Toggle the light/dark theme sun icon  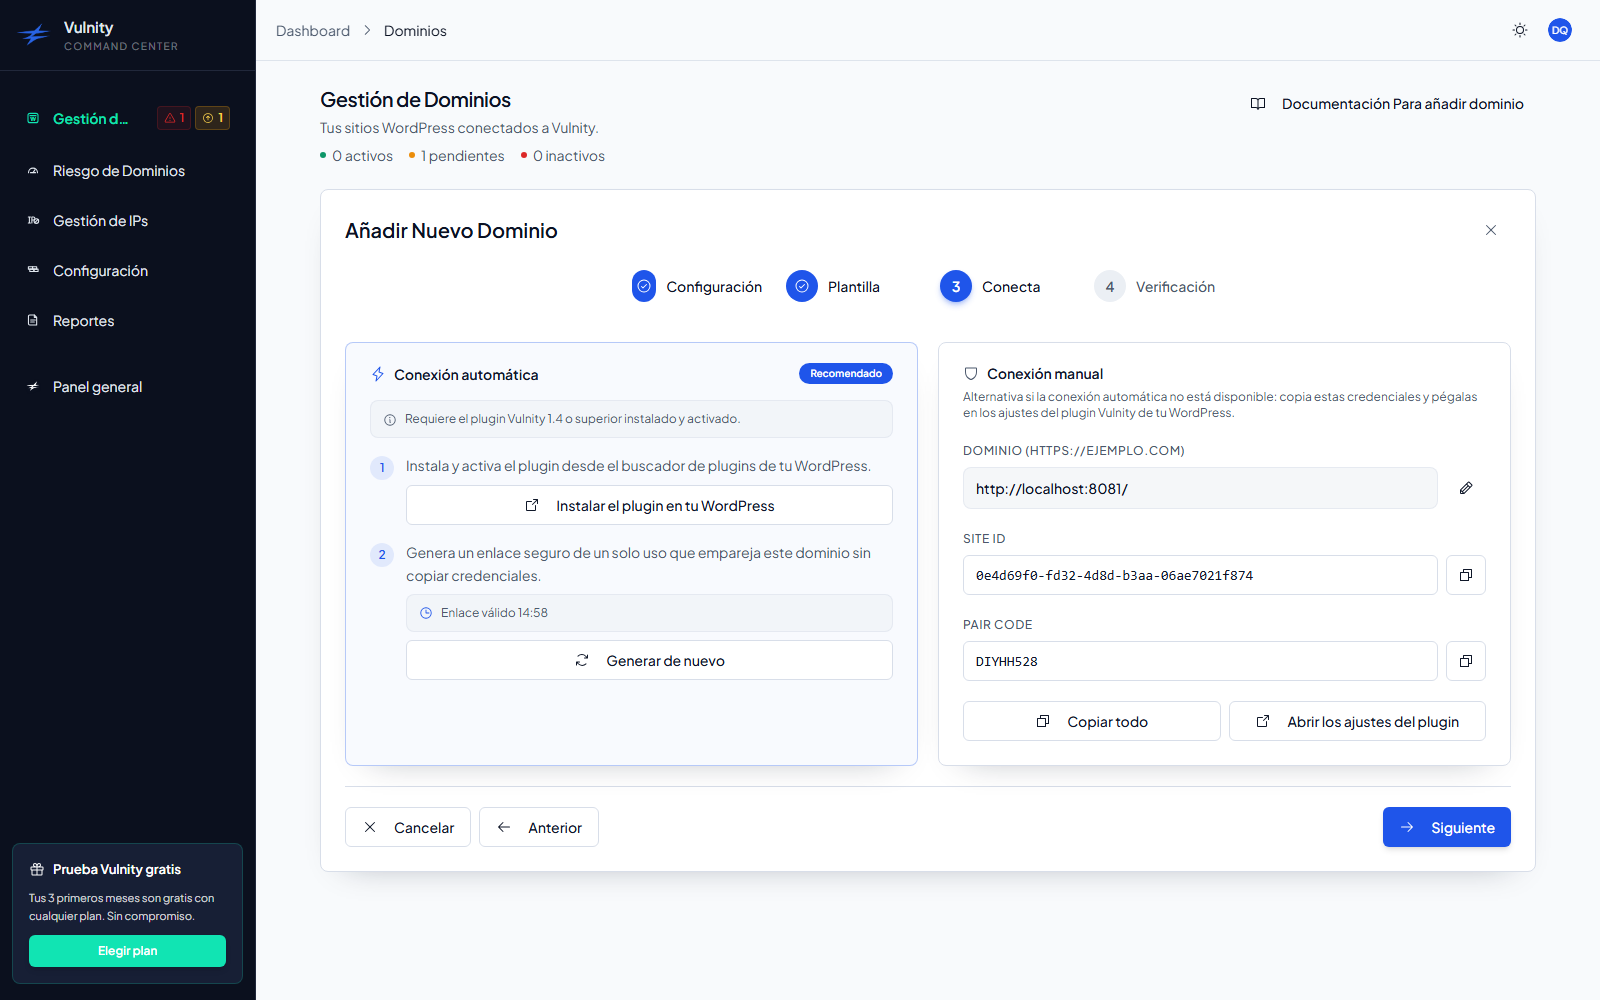[x=1520, y=30]
